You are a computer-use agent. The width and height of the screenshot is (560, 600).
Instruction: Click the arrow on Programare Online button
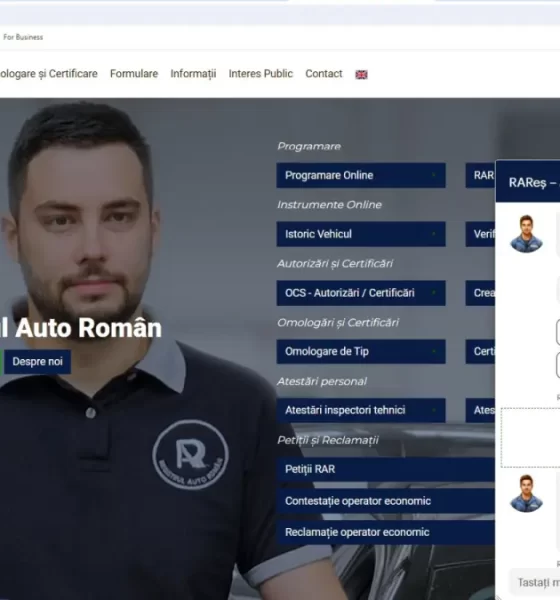(x=434, y=175)
